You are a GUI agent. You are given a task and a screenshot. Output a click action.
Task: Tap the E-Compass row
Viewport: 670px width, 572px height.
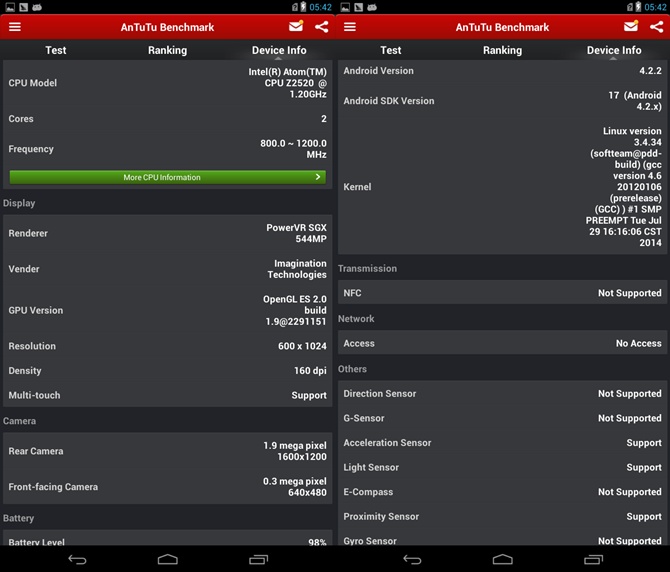[502, 492]
